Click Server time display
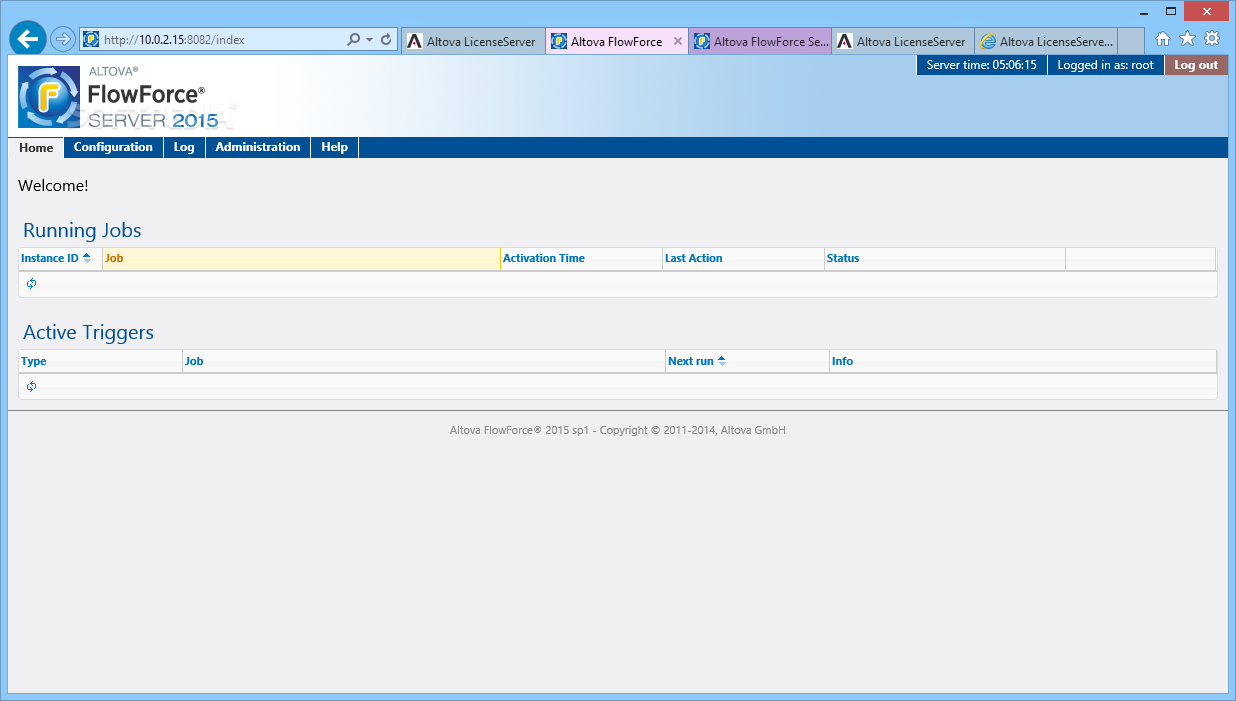 tap(981, 65)
